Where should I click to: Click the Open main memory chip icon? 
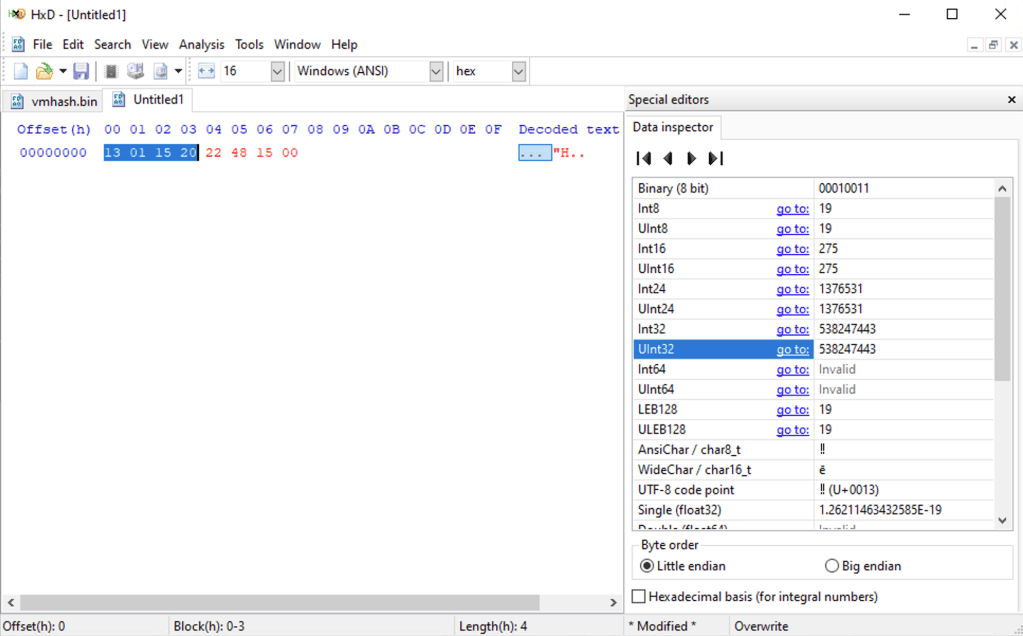tap(111, 71)
